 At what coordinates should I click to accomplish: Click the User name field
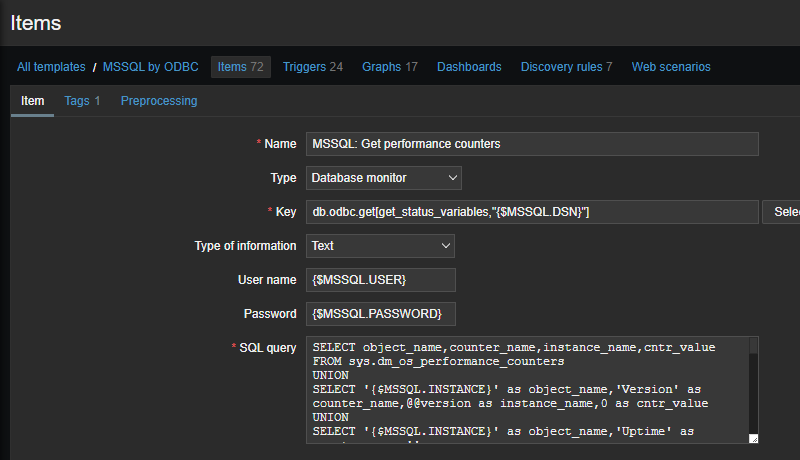point(380,280)
